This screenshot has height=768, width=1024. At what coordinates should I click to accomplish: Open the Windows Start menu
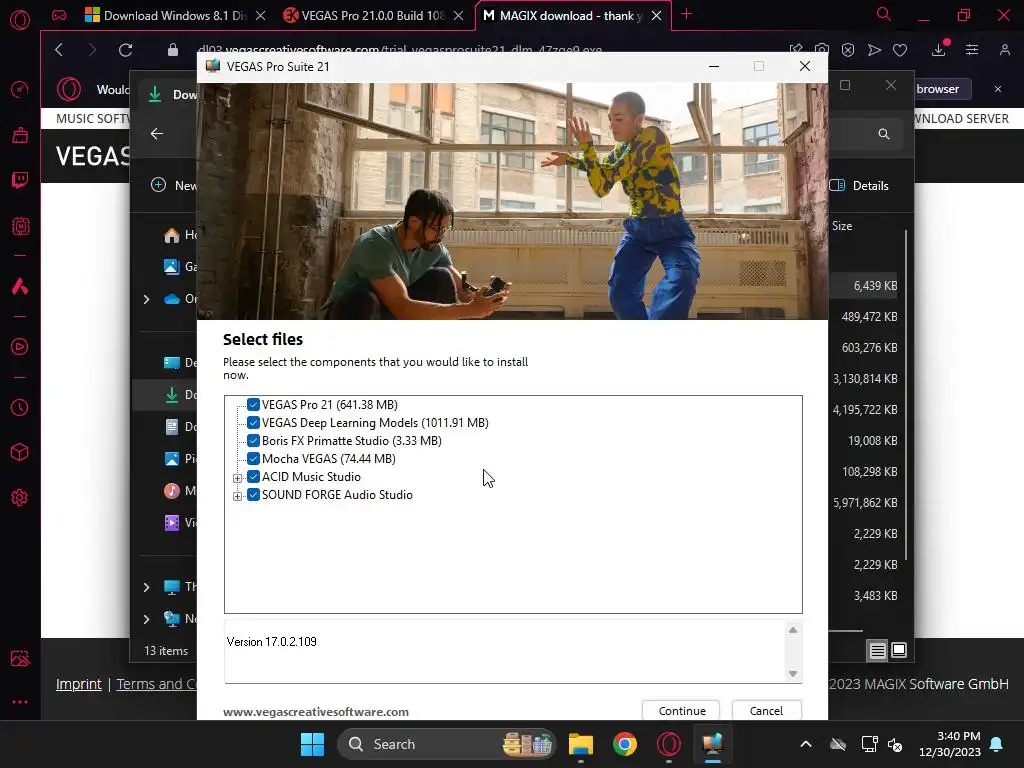click(x=312, y=744)
